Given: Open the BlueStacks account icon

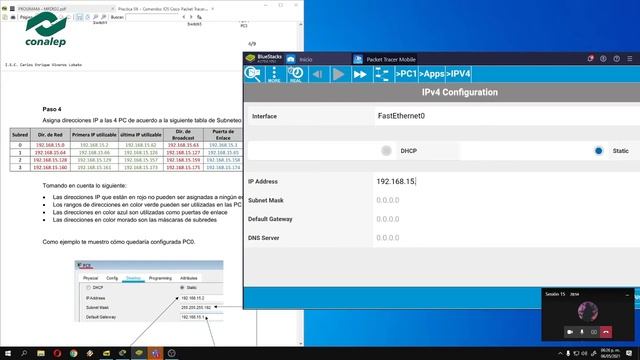Looking at the screenshot, I should coord(603,59).
